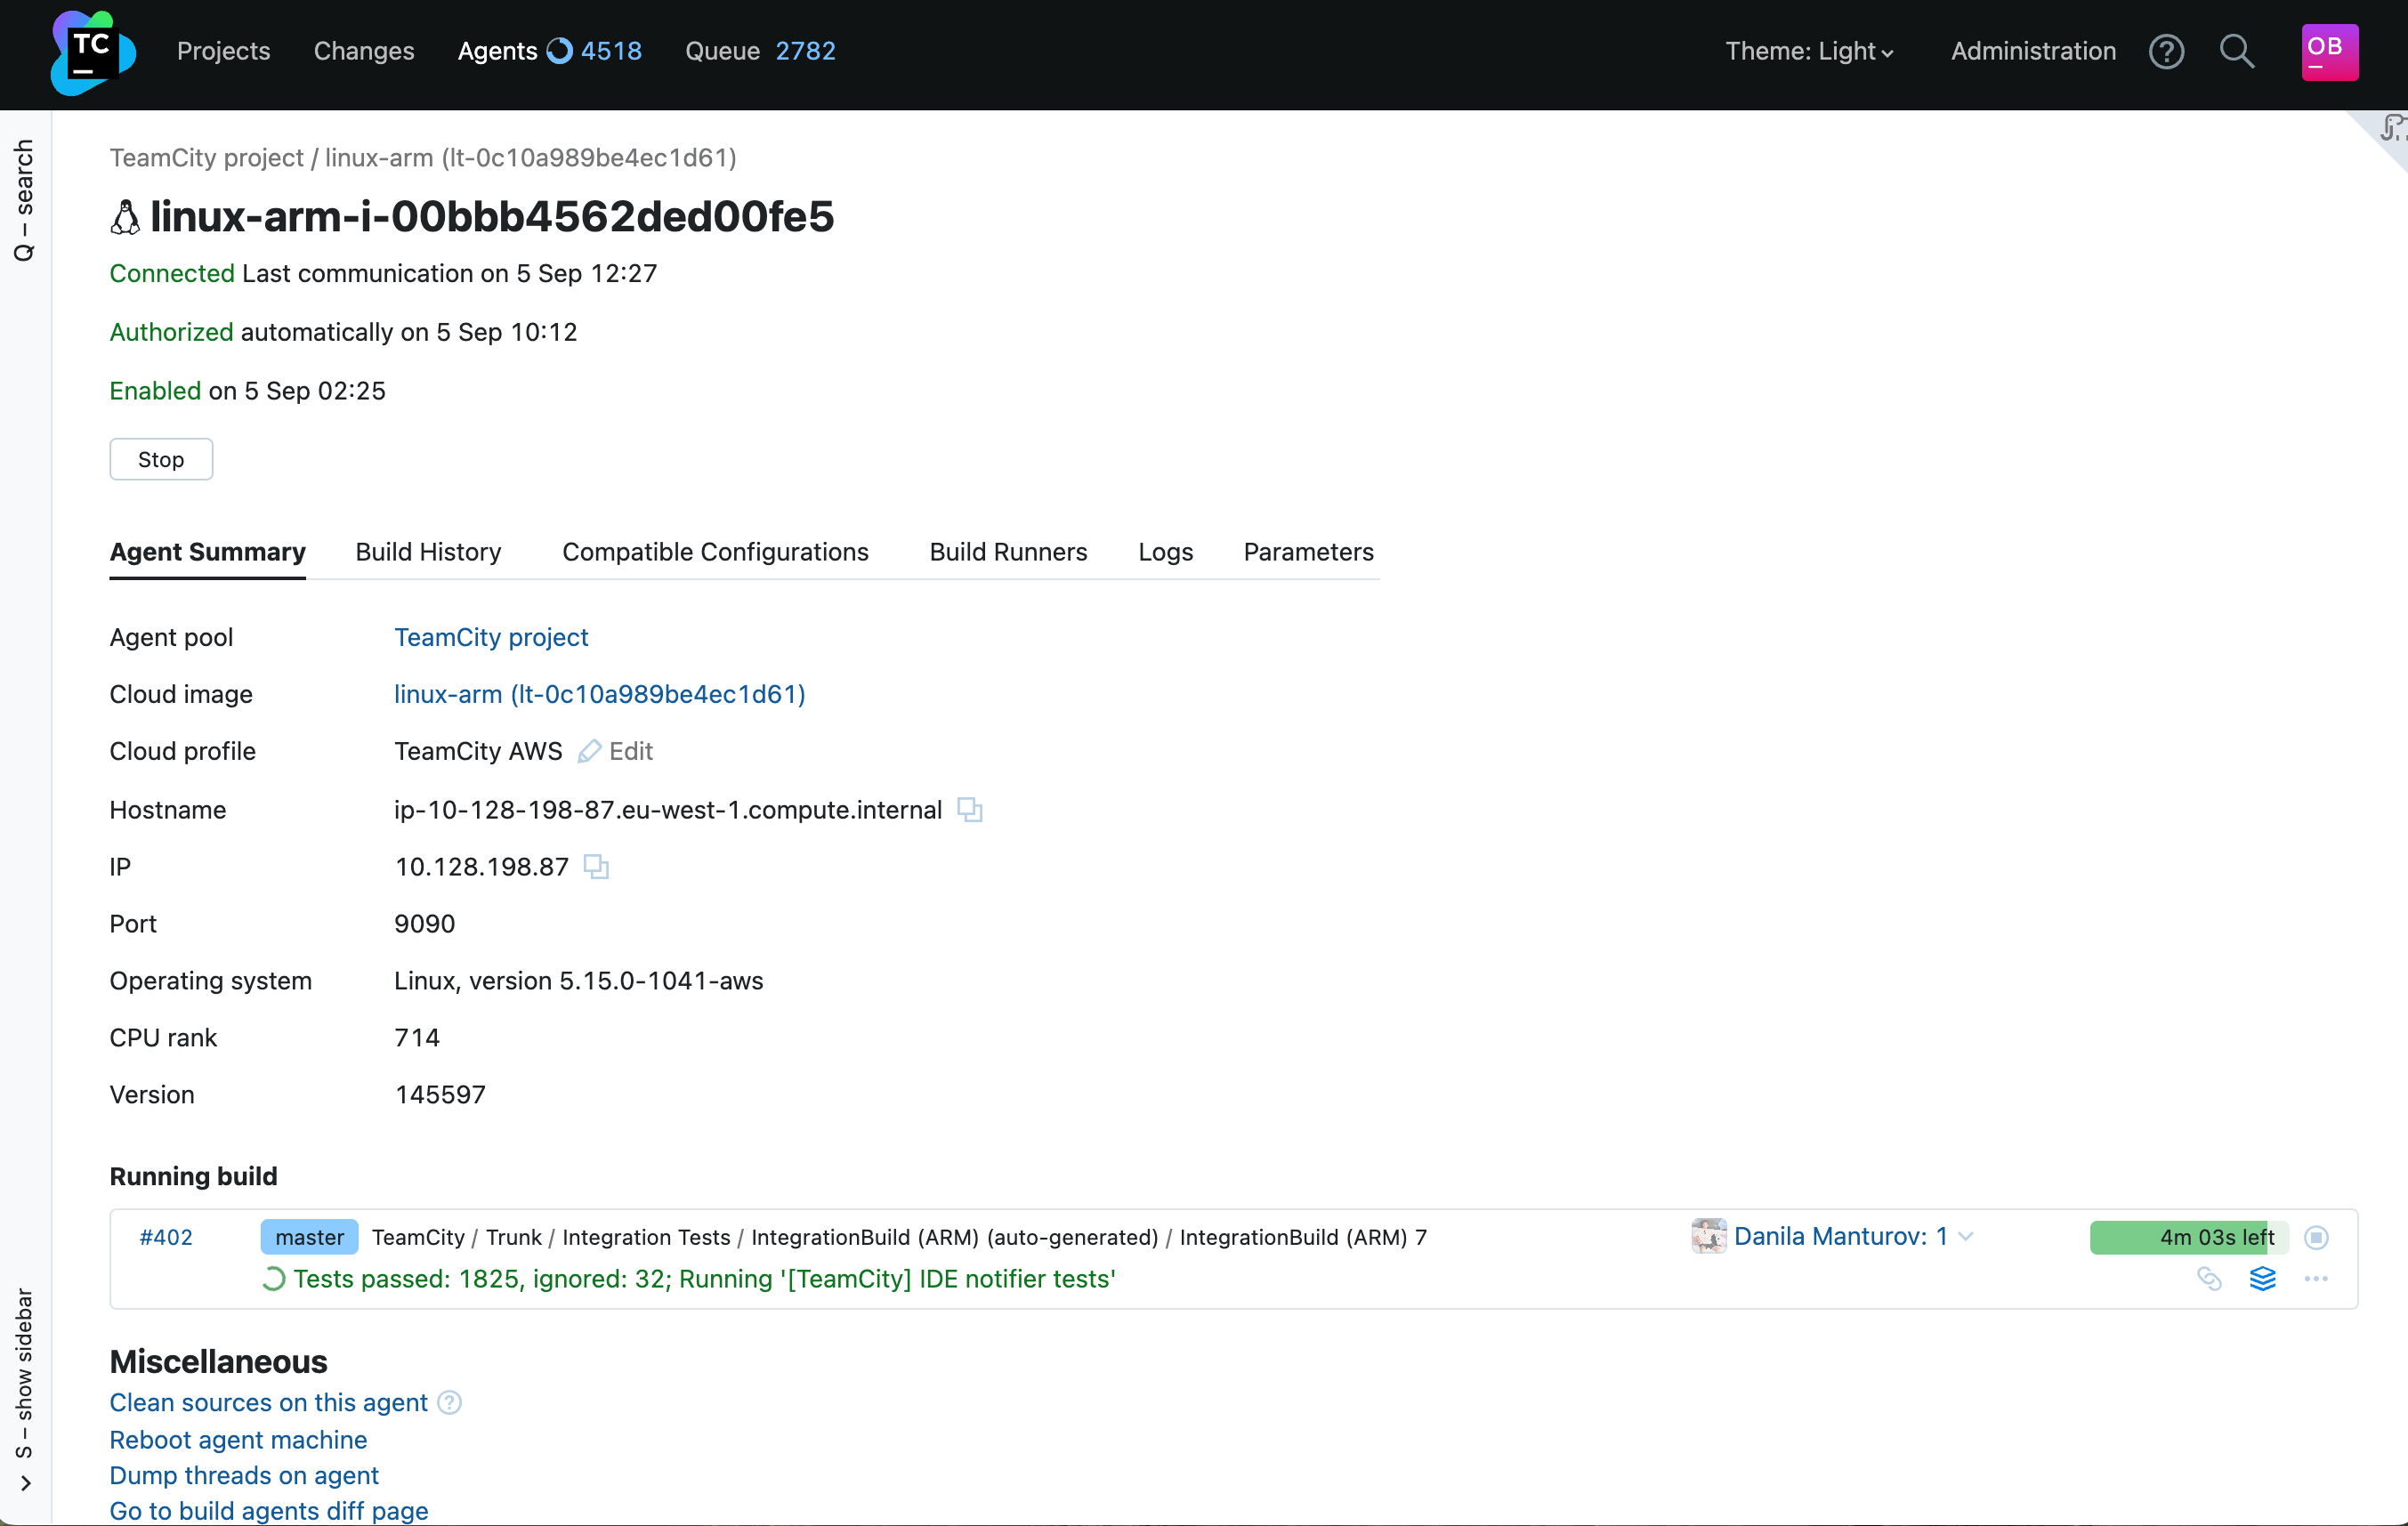Click the build link chain icon
This screenshot has height=1526, width=2408.
coord(2209,1278)
